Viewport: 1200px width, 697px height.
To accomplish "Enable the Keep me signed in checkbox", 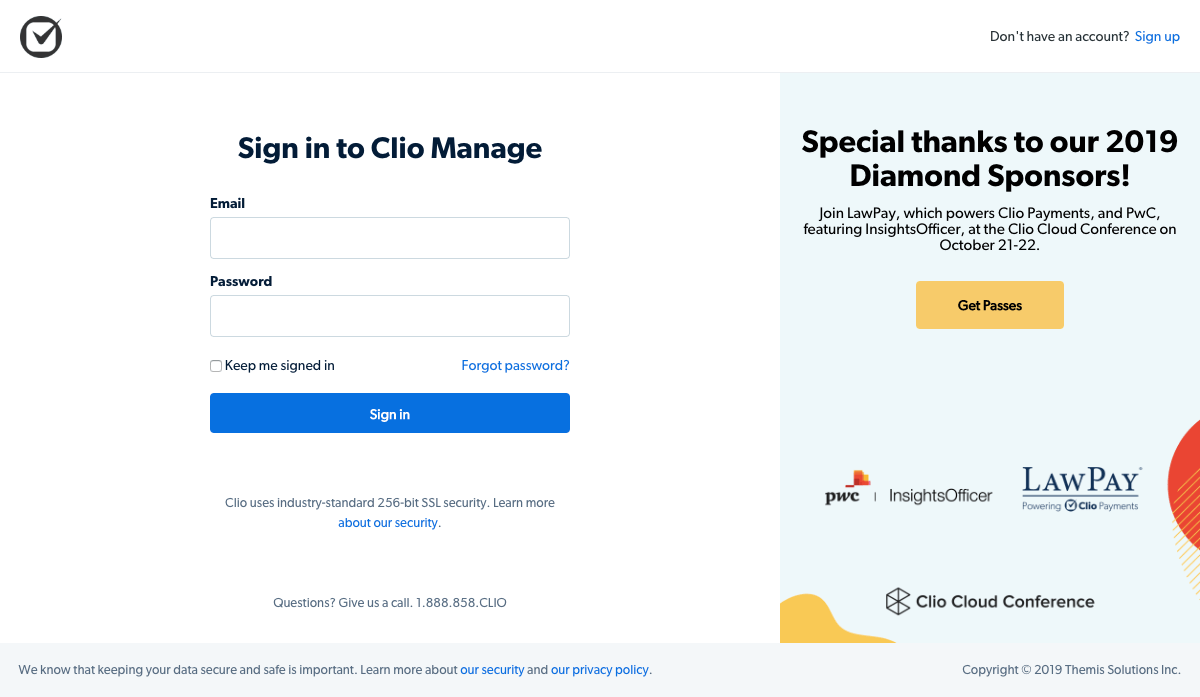I will (215, 365).
